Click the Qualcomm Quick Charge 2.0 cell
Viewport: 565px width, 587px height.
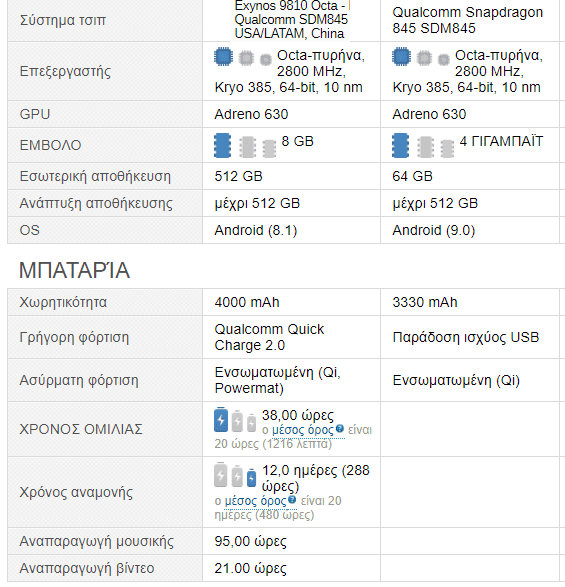tap(291, 337)
